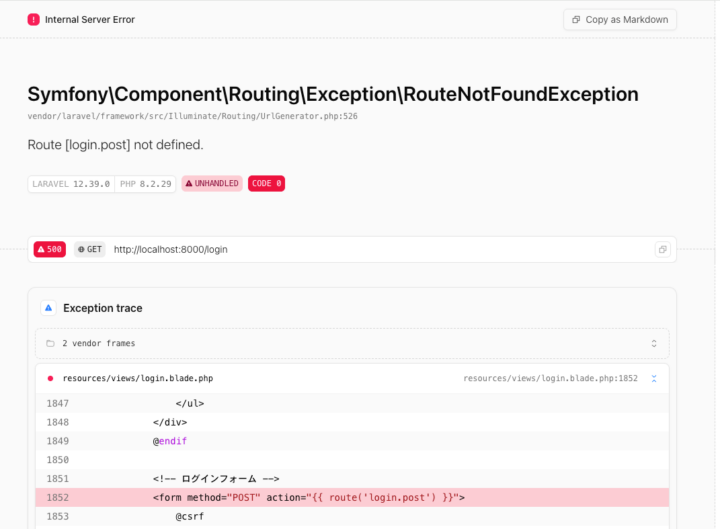Select the PHP 8.2.29 version badge
The height and width of the screenshot is (529, 720).
(147, 184)
